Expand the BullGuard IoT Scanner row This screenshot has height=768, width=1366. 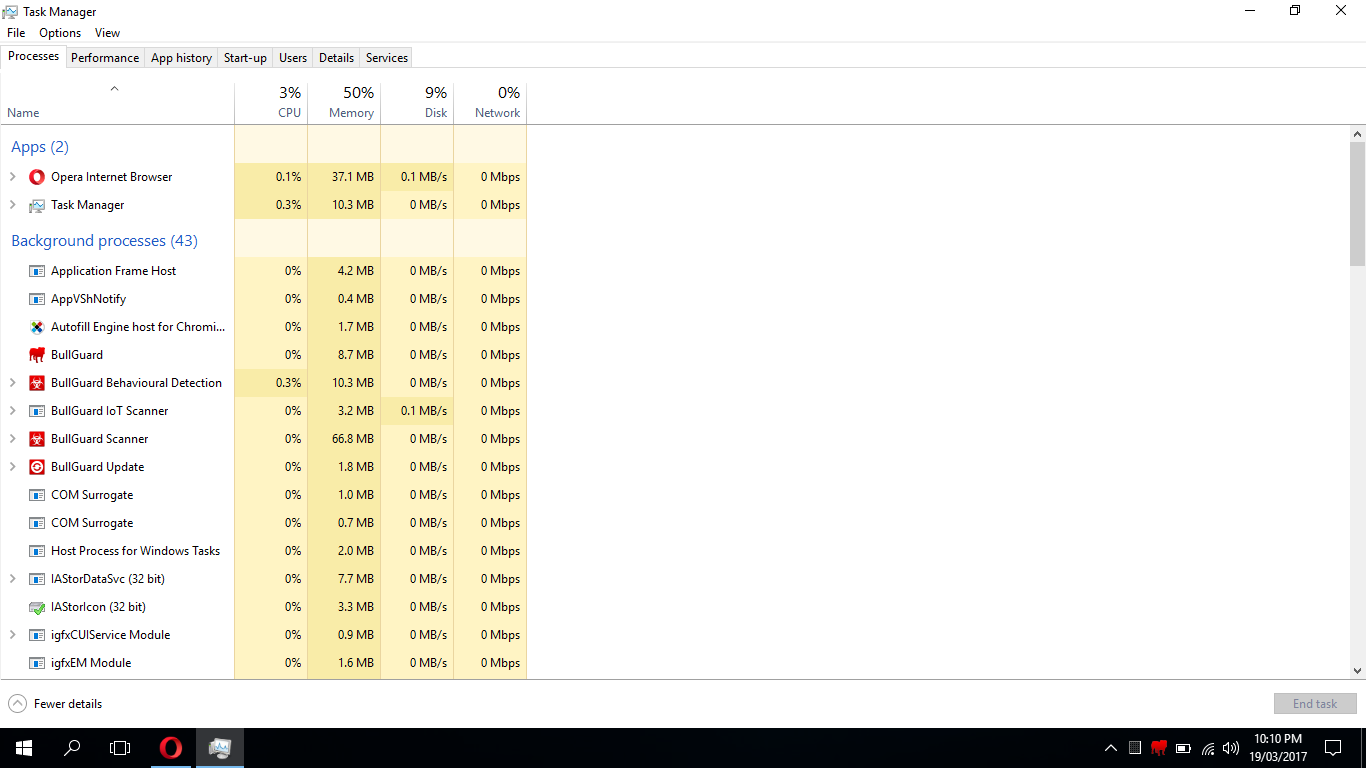(13, 411)
